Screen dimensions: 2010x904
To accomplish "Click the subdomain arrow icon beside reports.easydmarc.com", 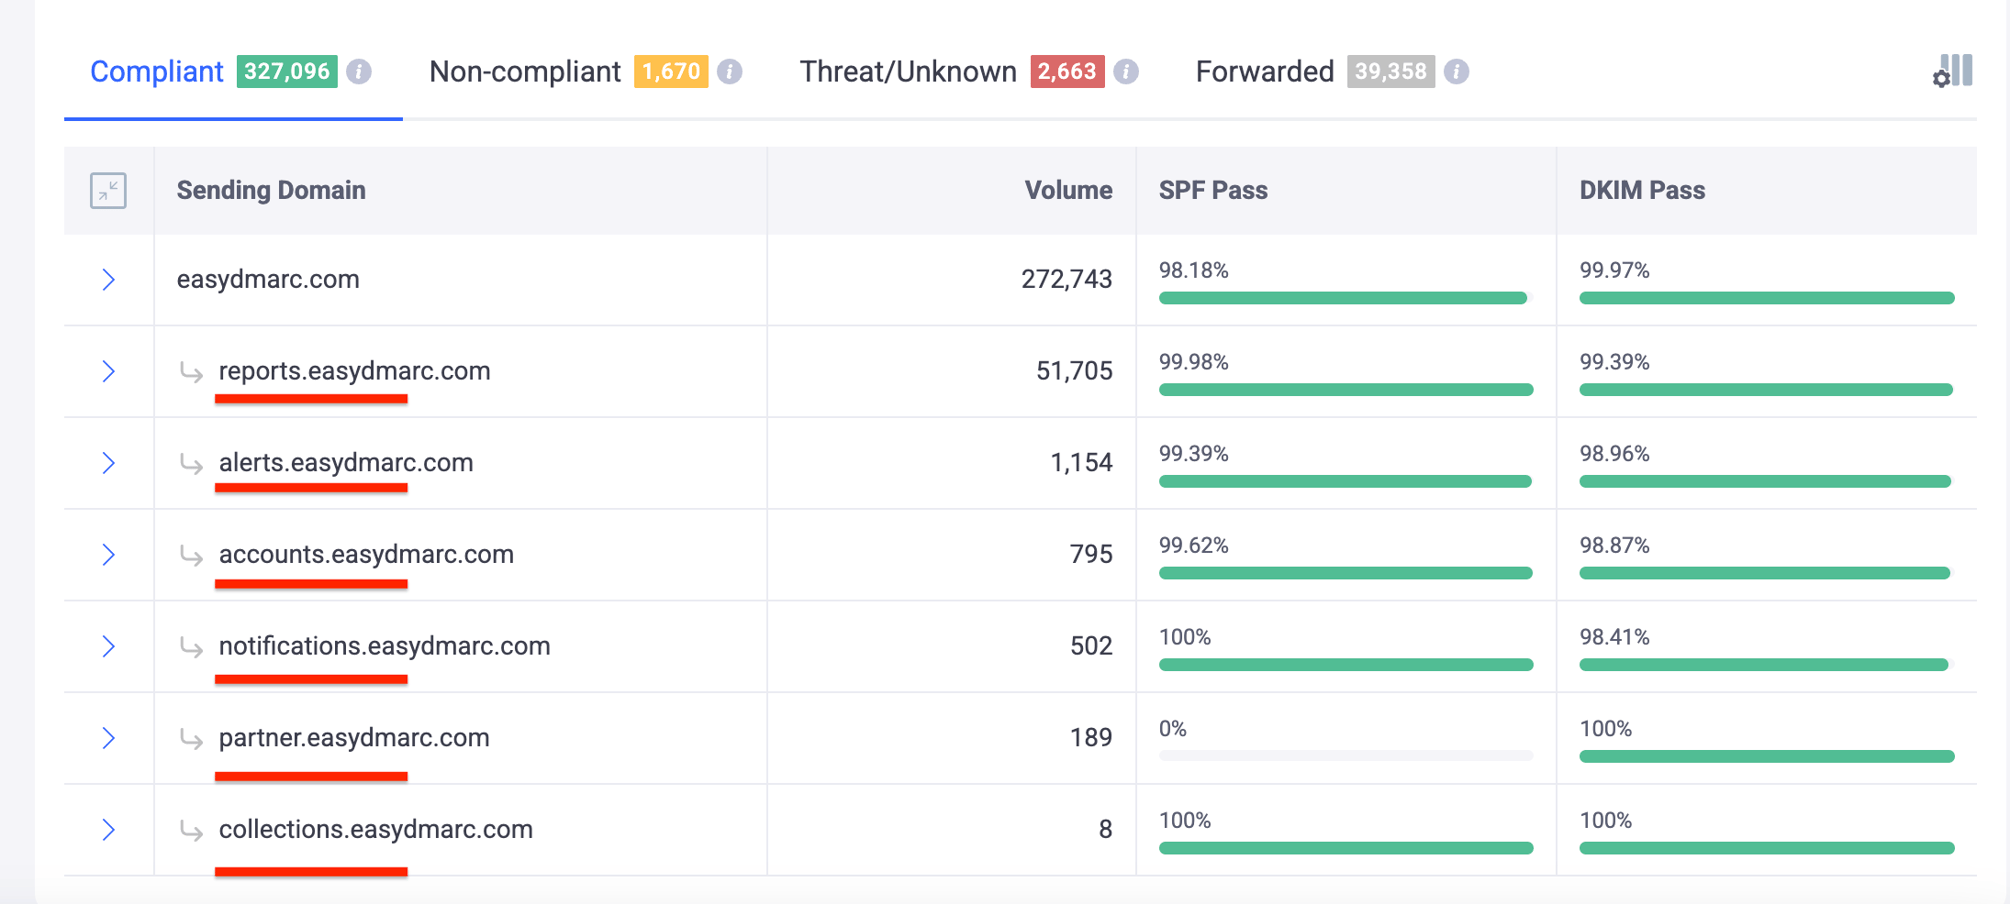I will click(x=192, y=374).
